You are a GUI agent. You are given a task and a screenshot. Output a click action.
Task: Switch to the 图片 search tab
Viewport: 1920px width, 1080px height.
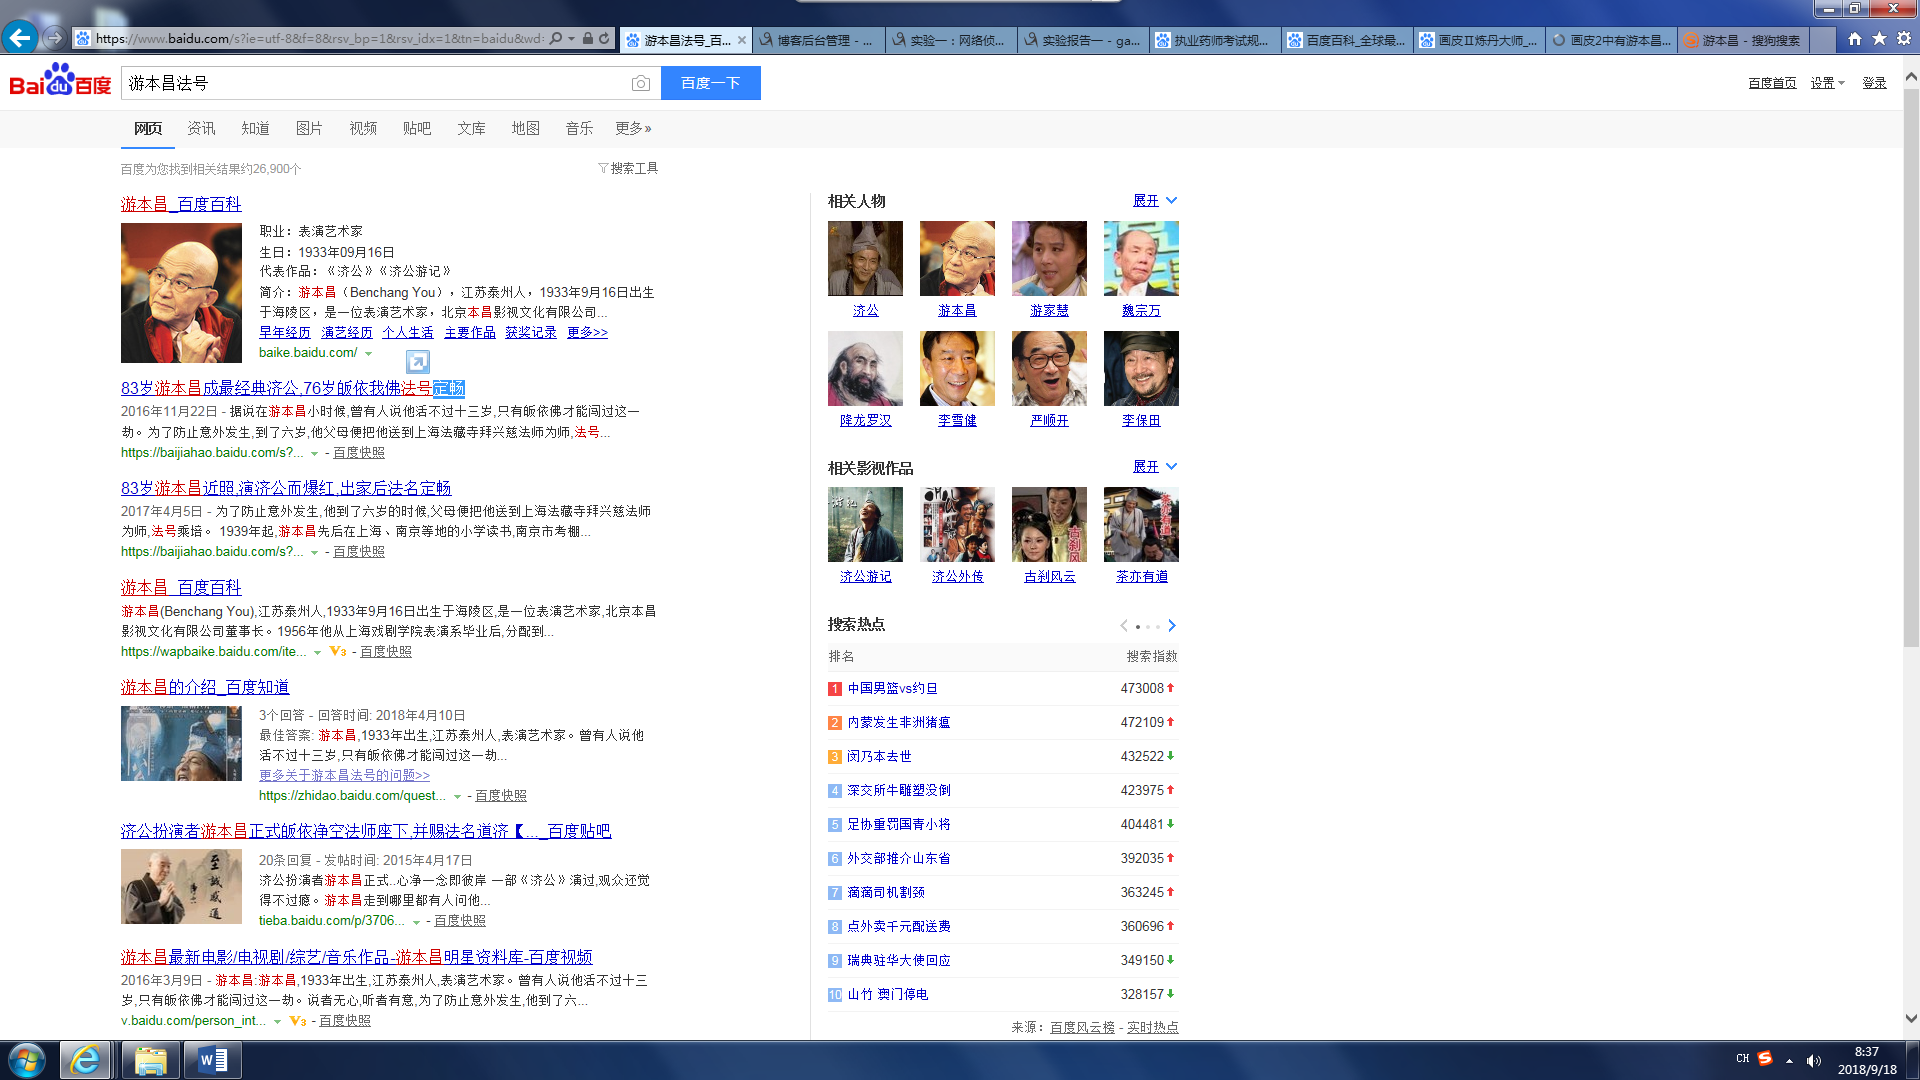point(309,128)
